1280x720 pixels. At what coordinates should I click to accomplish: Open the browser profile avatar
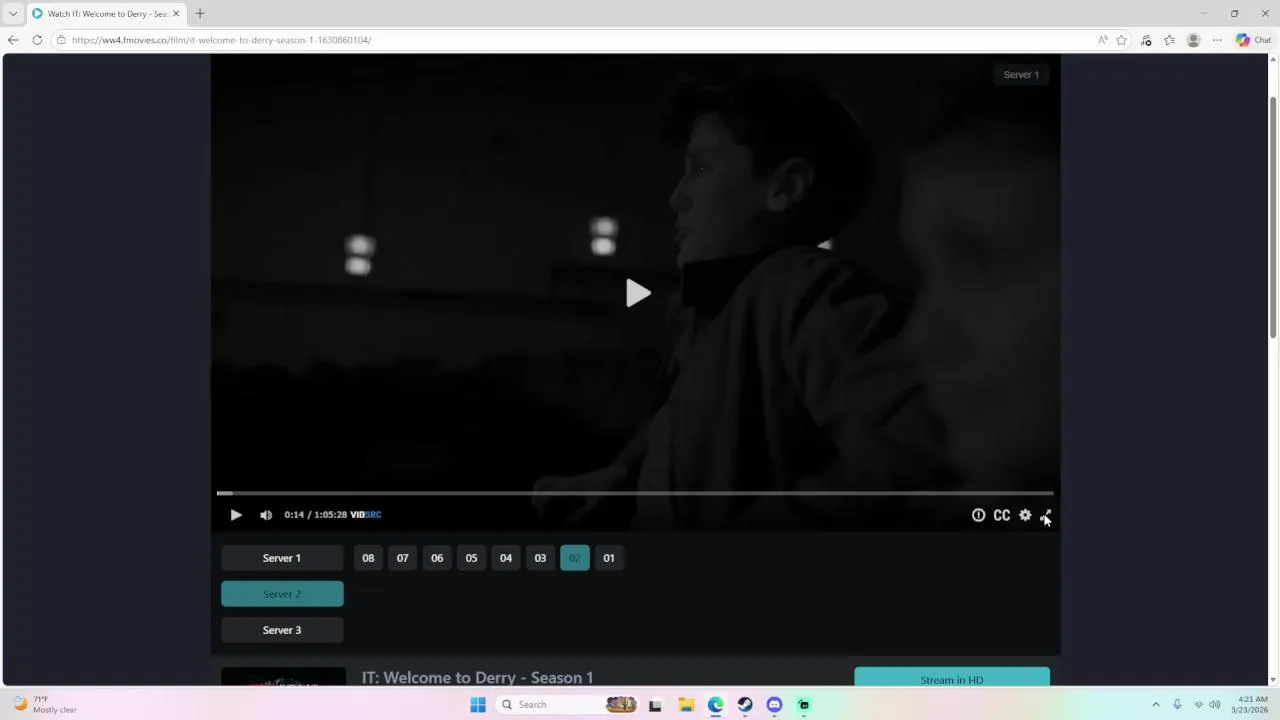pos(1193,40)
